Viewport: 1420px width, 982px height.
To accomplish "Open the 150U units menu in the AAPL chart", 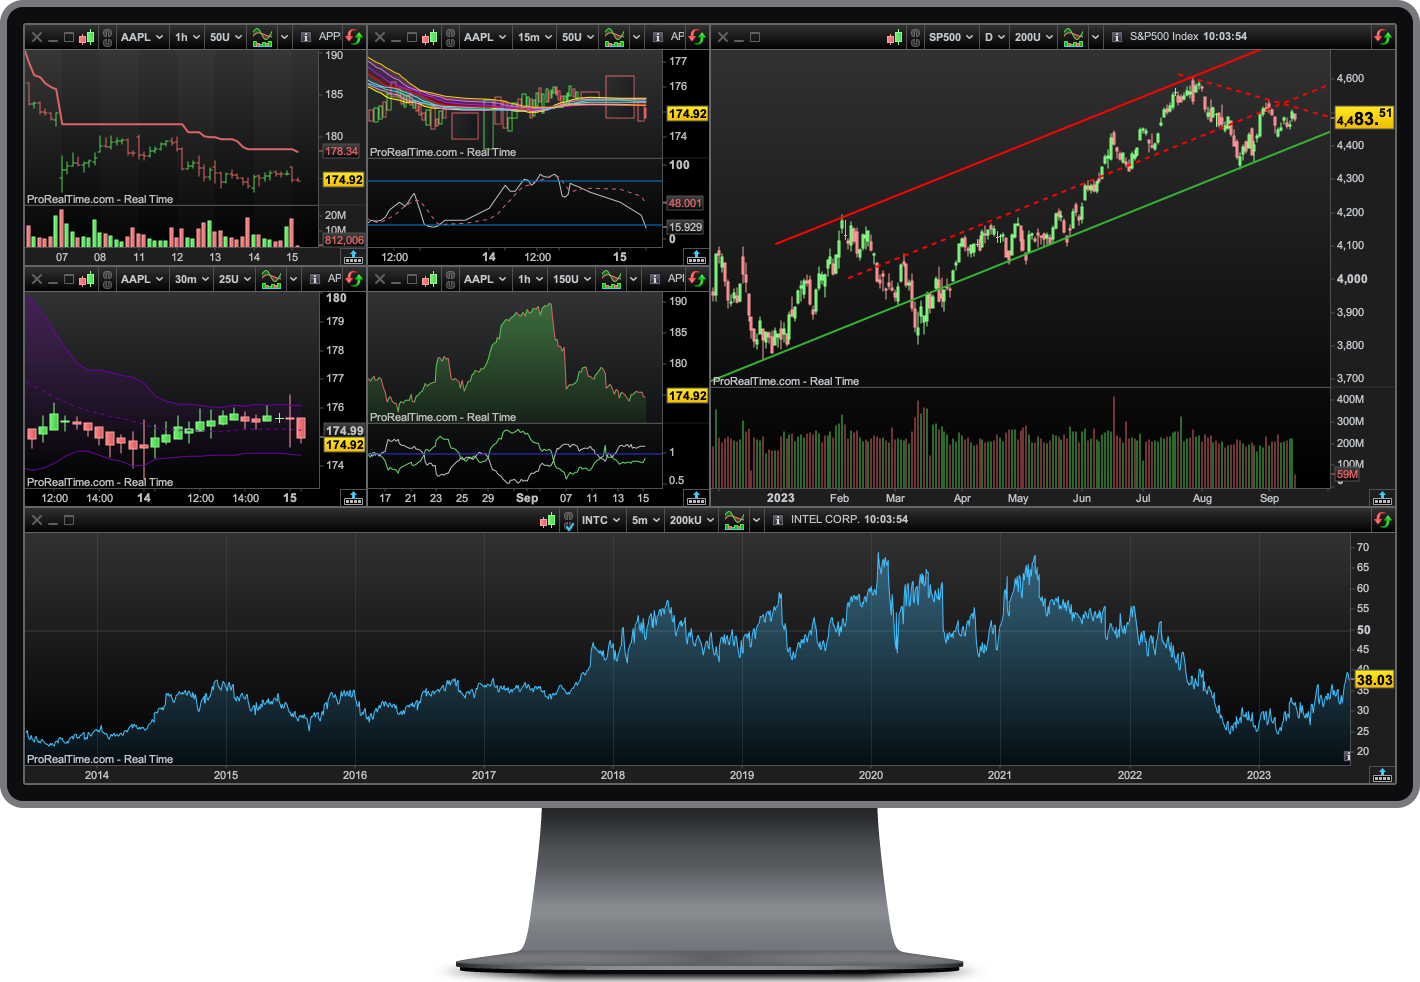I will [572, 279].
